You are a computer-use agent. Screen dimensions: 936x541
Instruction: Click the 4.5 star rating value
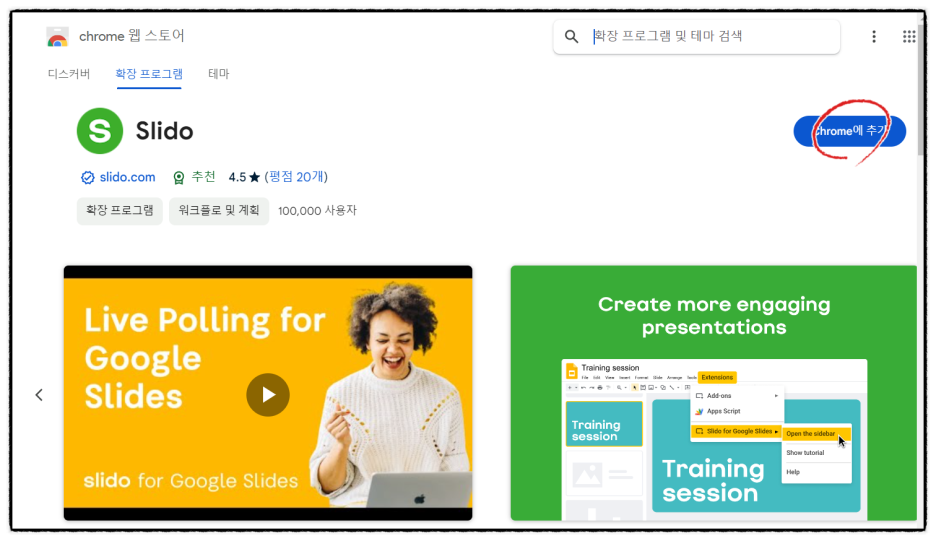[237, 177]
